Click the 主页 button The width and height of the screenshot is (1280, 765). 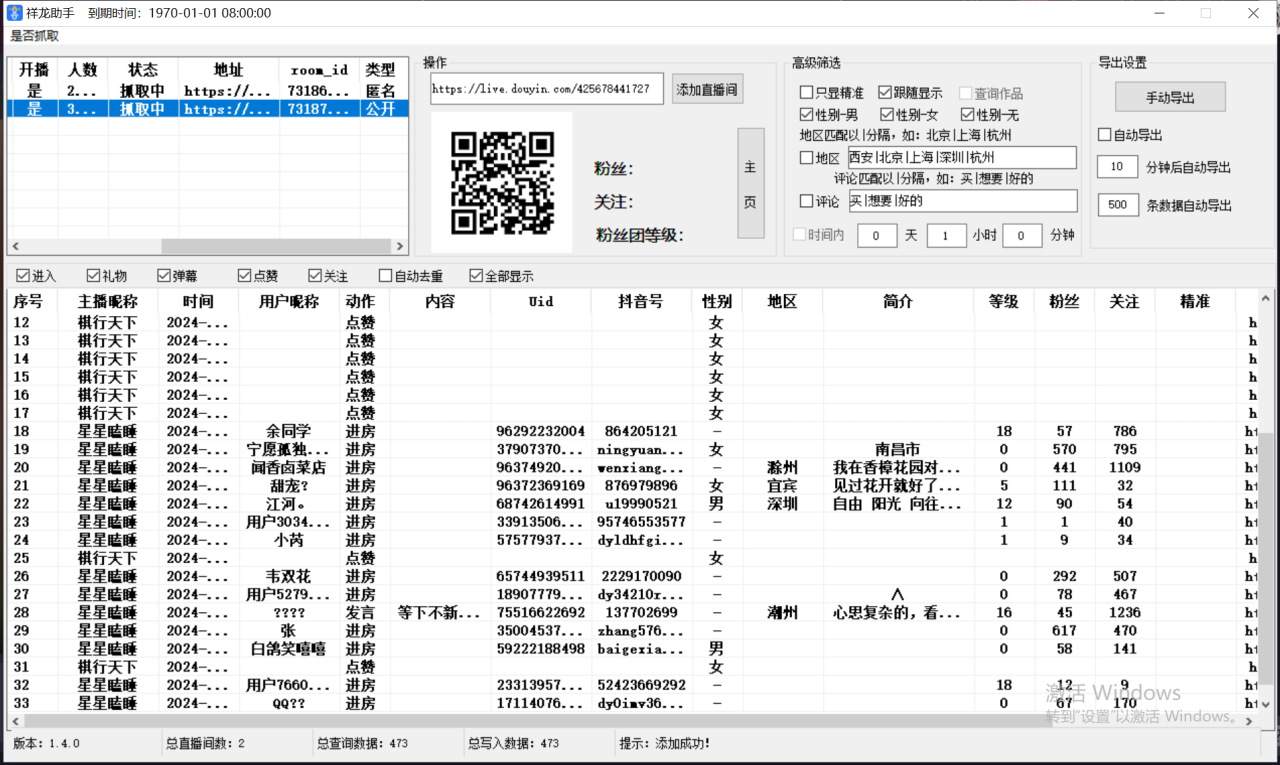coord(750,183)
